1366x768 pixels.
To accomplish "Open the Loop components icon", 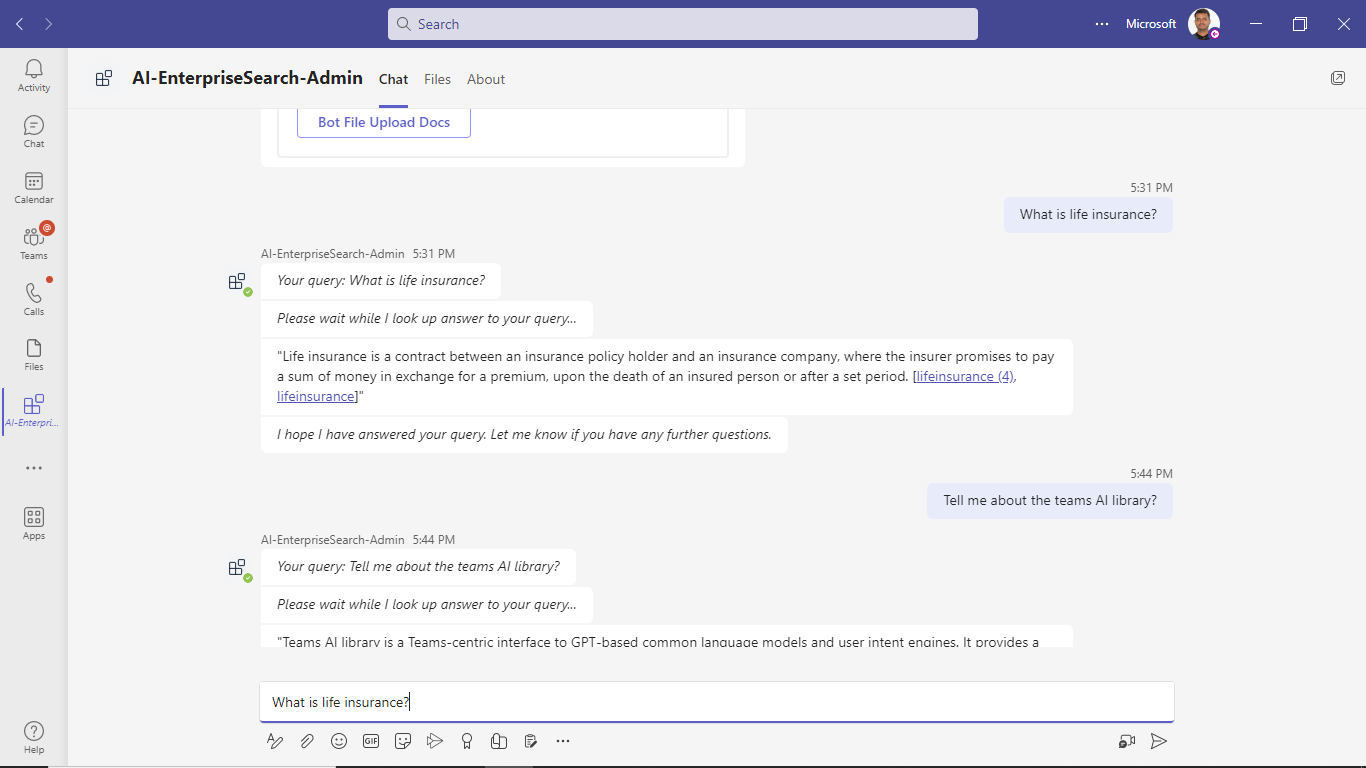I will click(499, 741).
